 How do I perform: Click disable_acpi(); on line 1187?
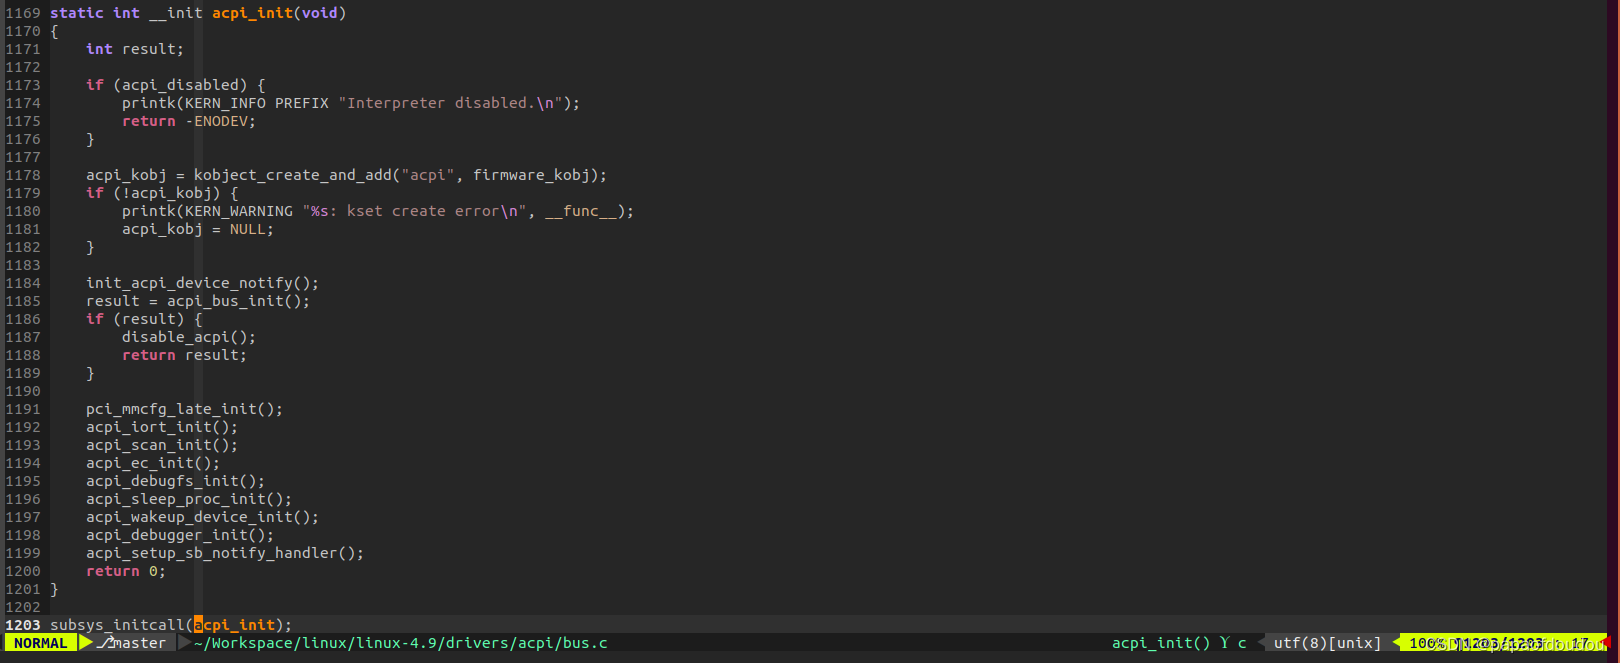[x=189, y=337]
